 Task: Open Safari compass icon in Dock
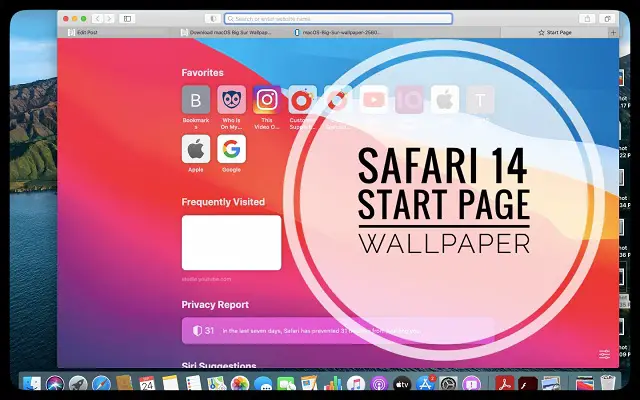click(x=101, y=384)
